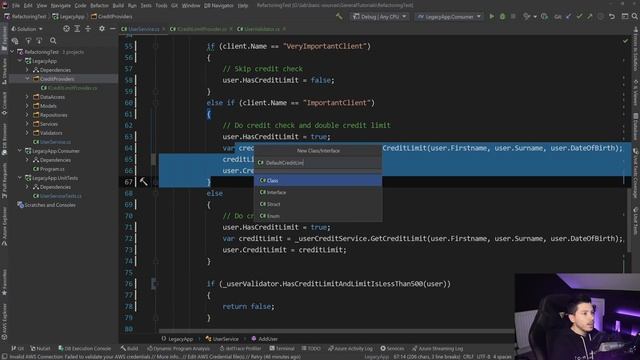Screen dimensions: 640x360
Task: Open Dynamic Program Analysis tool window
Action: tap(178, 349)
